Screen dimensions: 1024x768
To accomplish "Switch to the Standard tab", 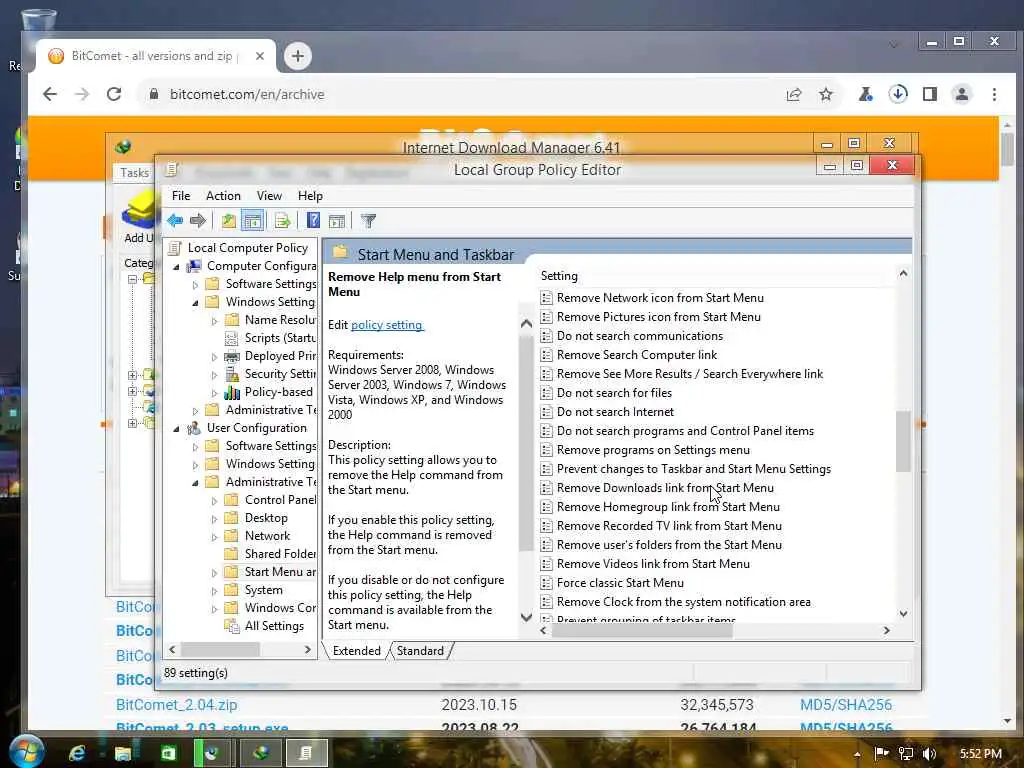I will tap(420, 651).
